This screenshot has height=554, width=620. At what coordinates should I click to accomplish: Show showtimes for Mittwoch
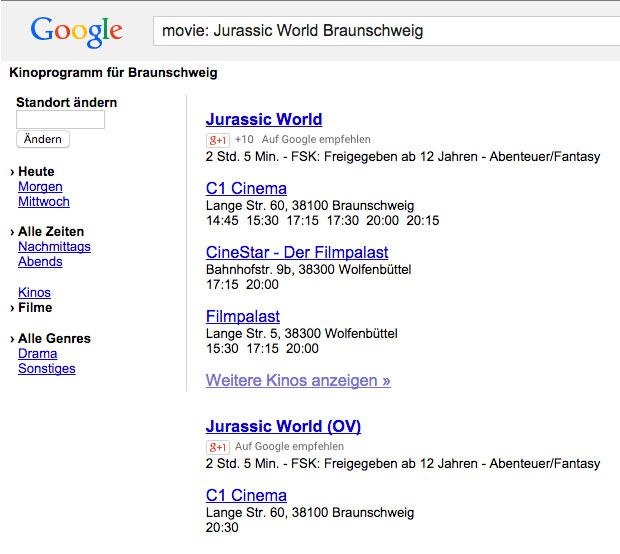pyautogui.click(x=44, y=202)
